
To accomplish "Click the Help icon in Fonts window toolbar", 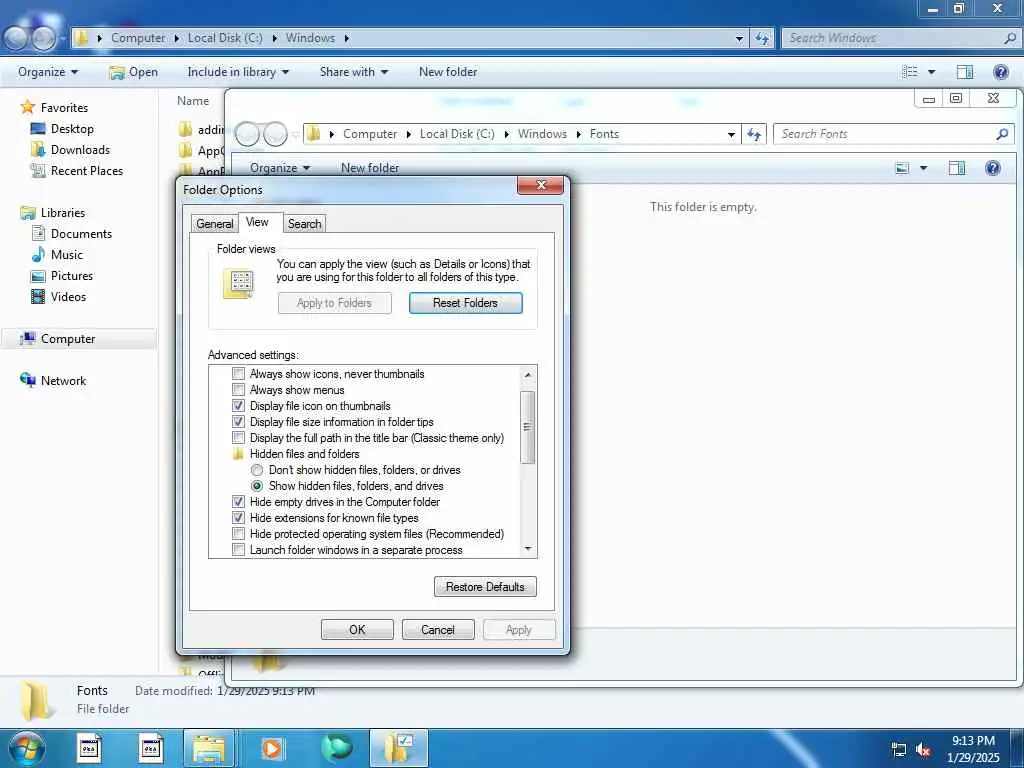I will [993, 168].
